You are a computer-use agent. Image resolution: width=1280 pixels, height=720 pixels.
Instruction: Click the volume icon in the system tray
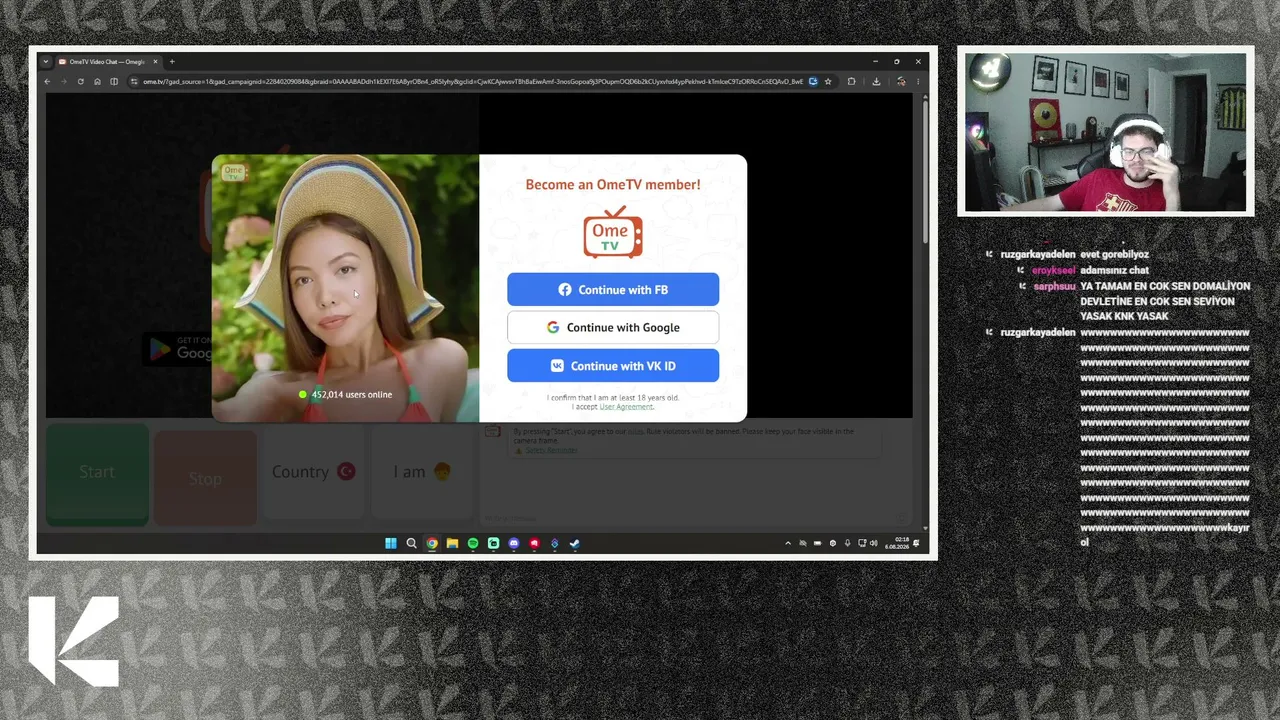tap(874, 544)
